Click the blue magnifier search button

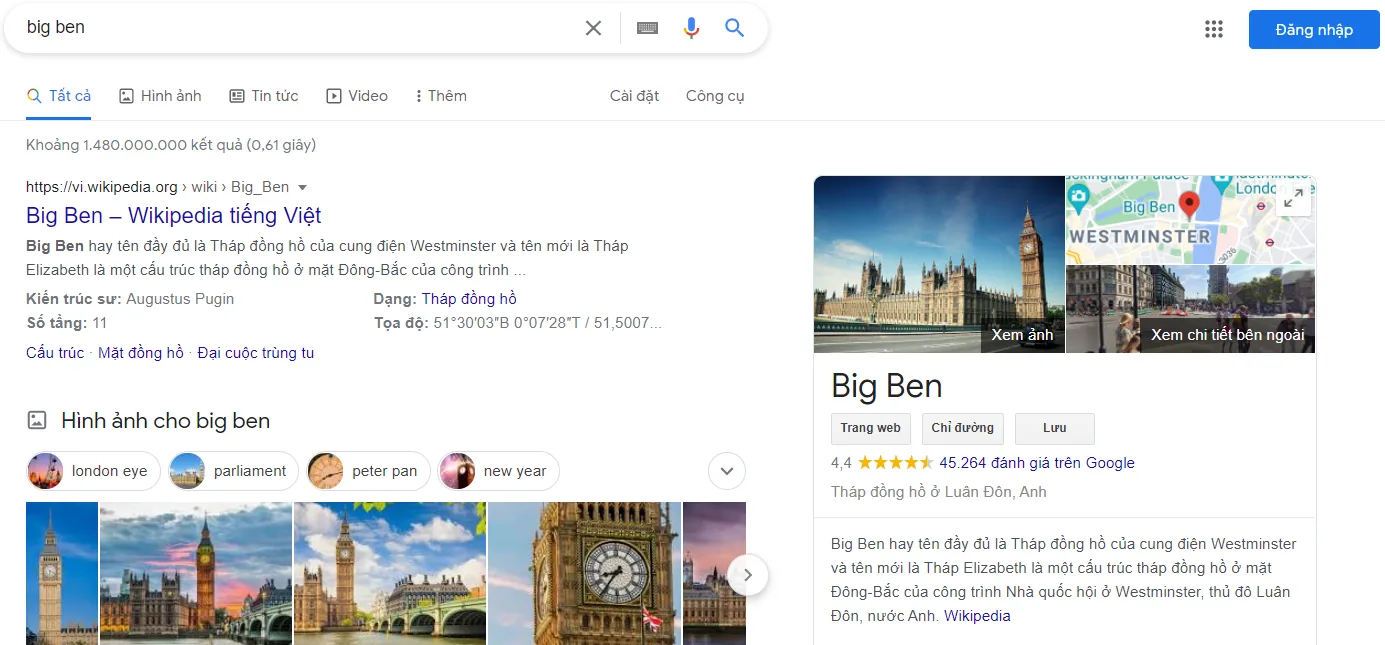point(735,28)
